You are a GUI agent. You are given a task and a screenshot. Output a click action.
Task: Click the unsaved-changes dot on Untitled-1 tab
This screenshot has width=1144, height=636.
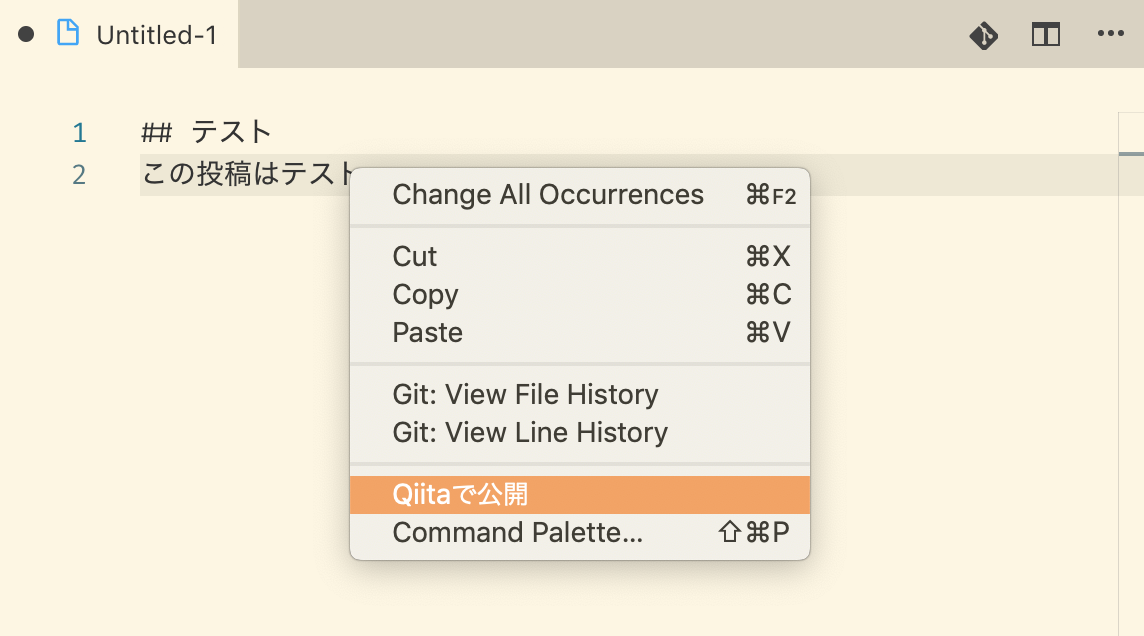[x=26, y=34]
